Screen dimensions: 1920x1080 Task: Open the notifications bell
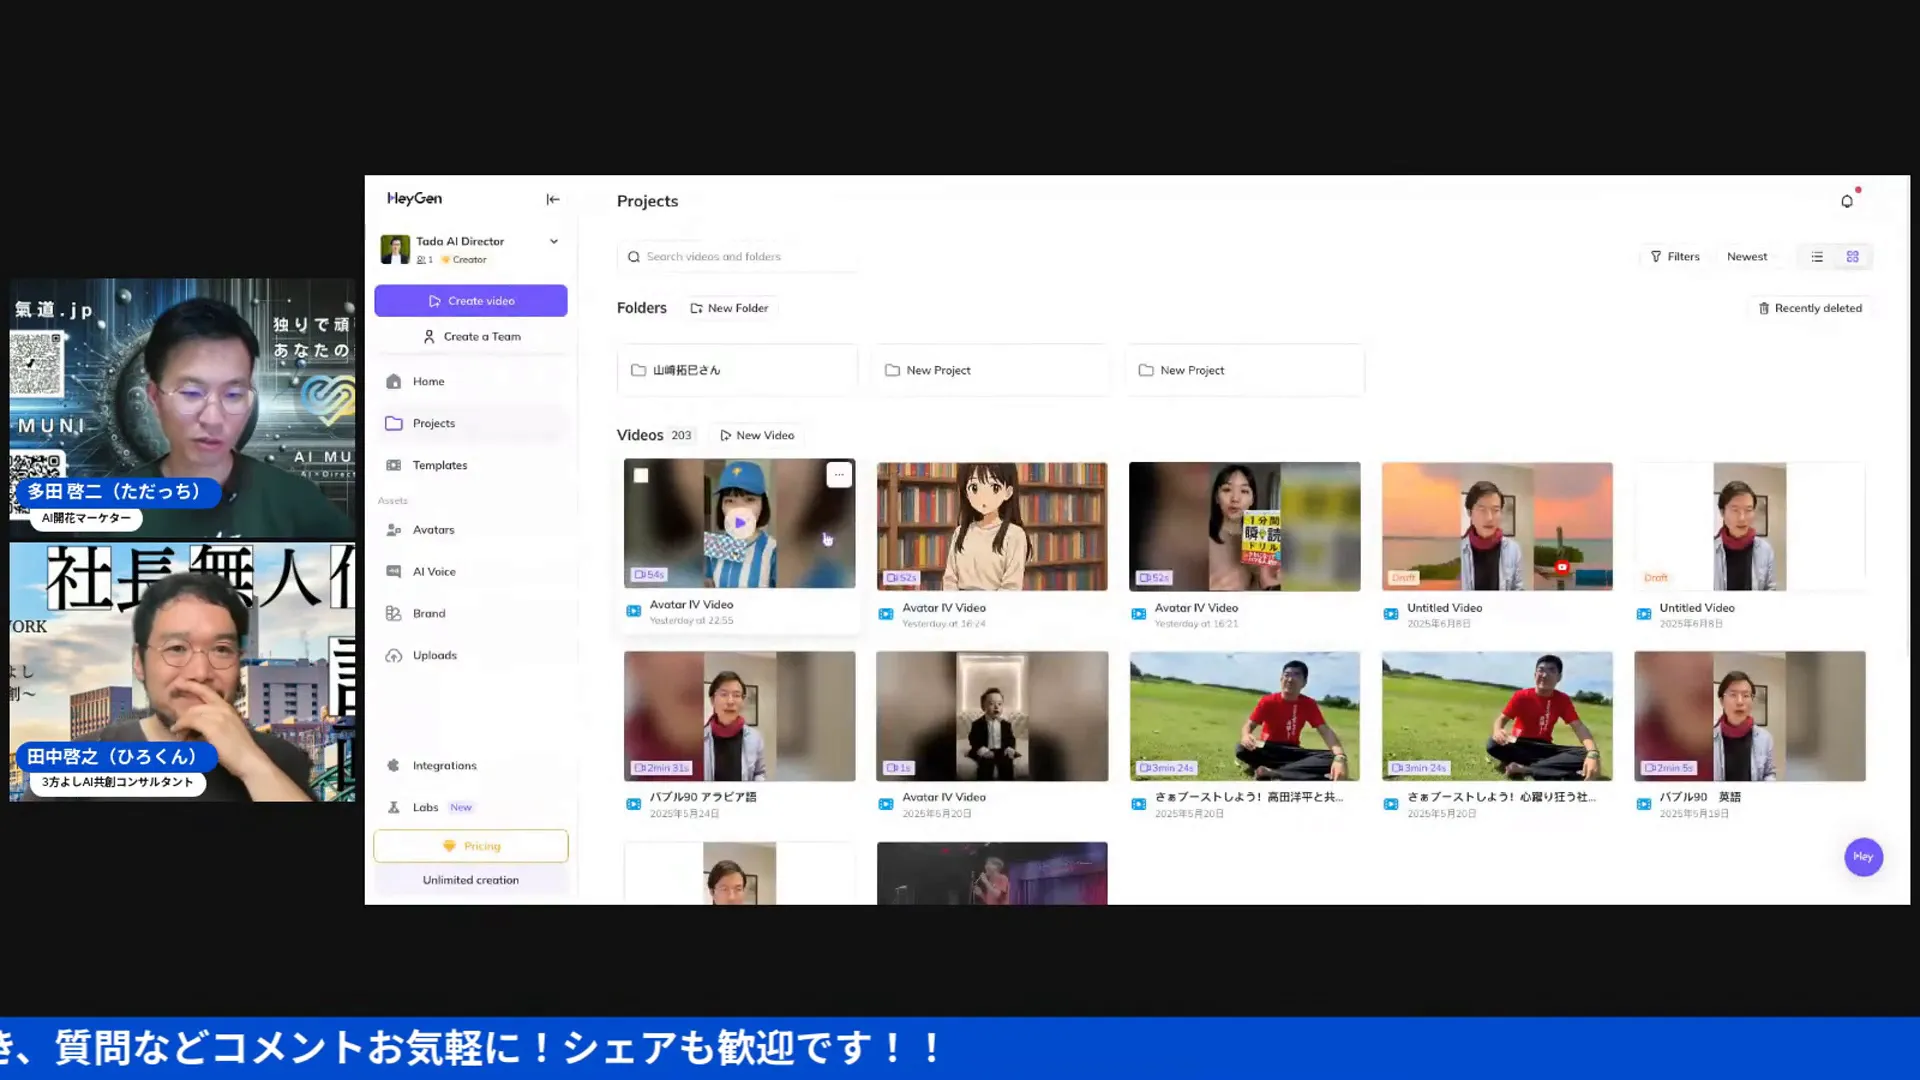pos(1847,201)
